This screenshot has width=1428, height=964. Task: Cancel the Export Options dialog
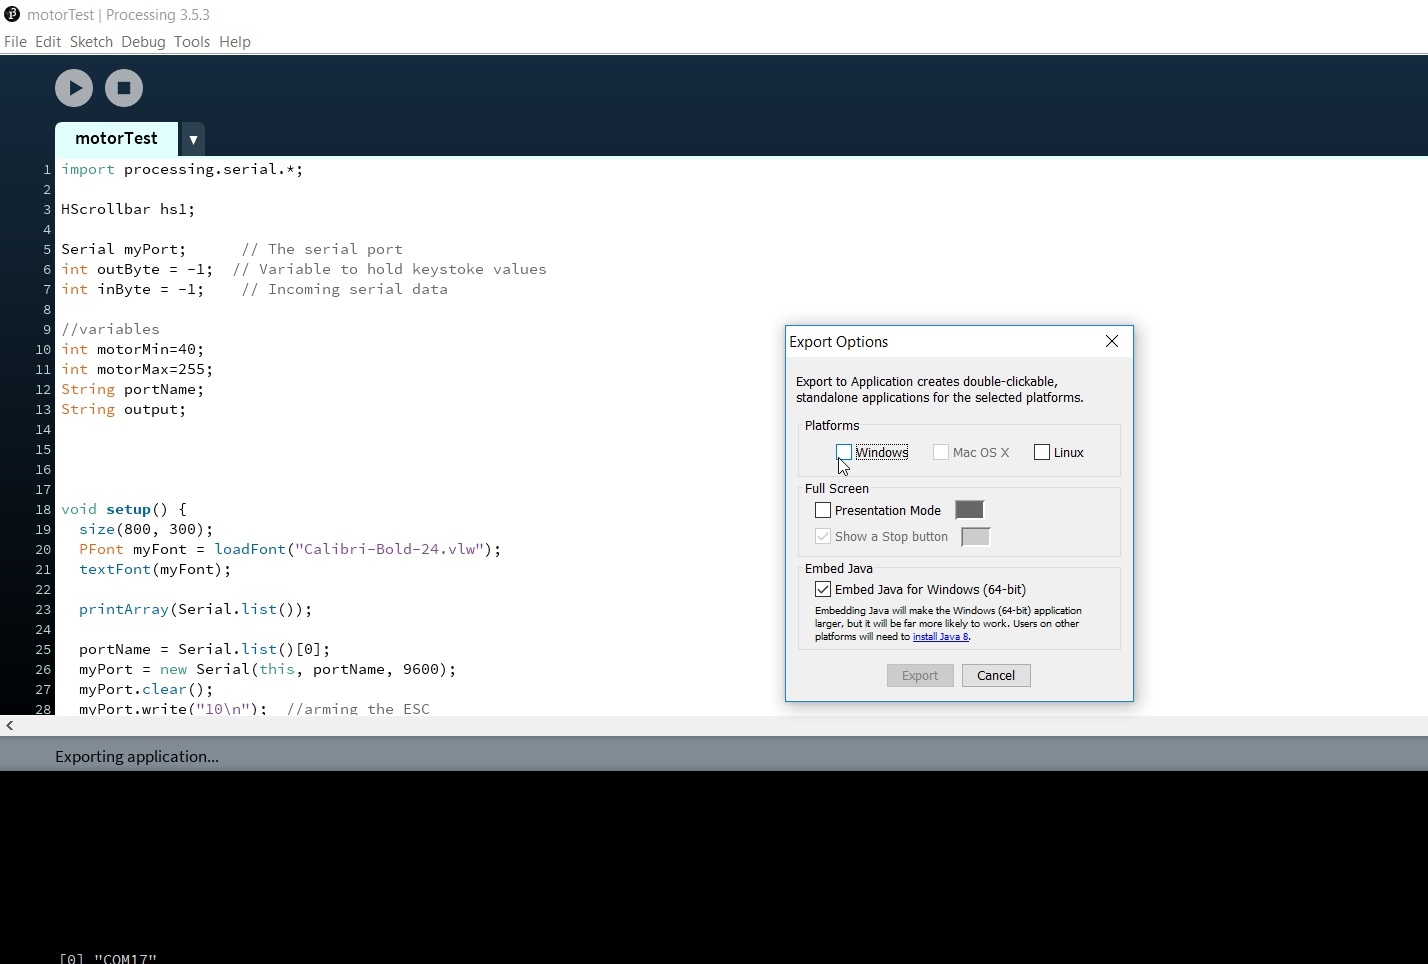996,676
